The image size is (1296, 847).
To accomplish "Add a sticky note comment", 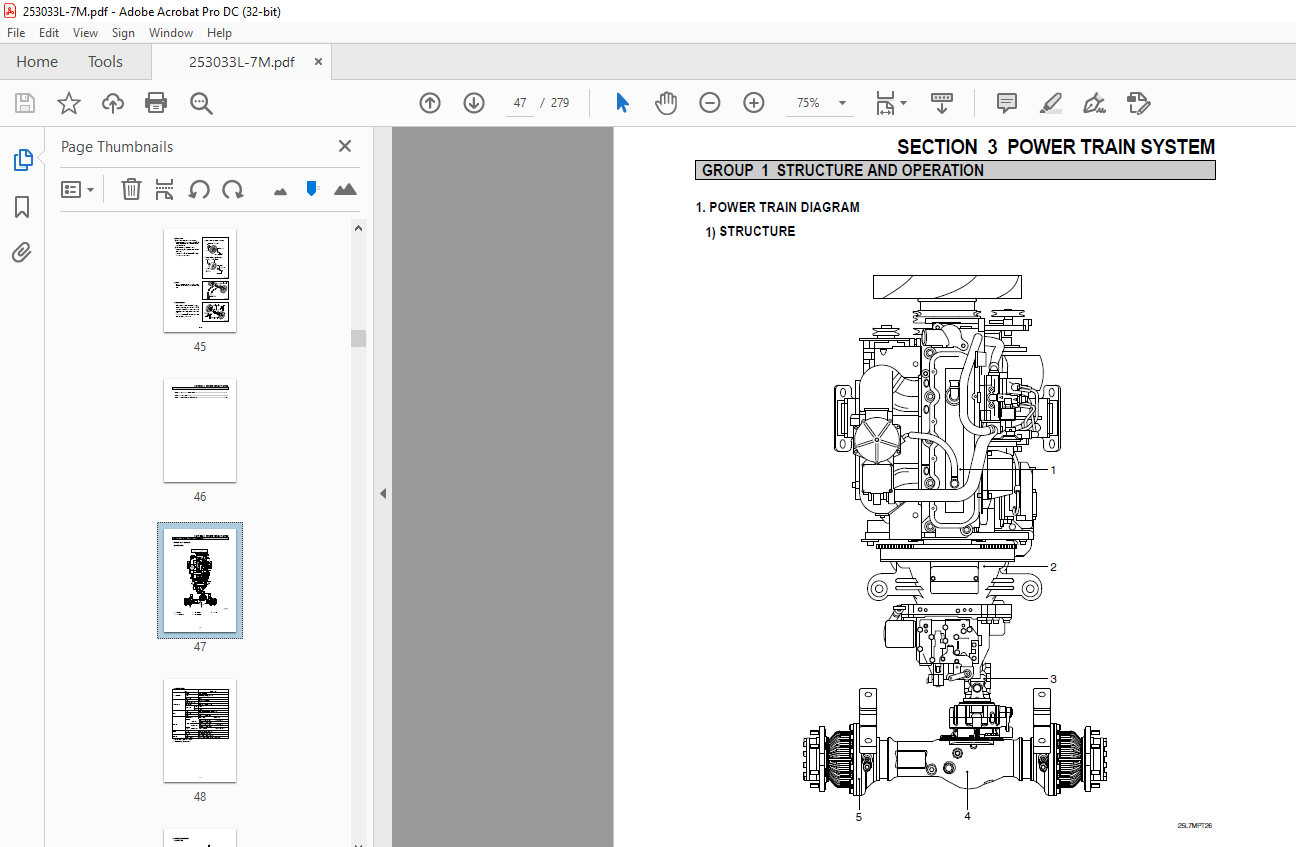I will [x=1007, y=103].
